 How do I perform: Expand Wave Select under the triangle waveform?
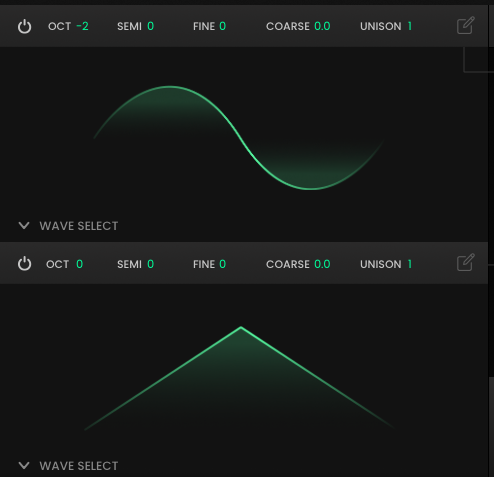coord(24,465)
